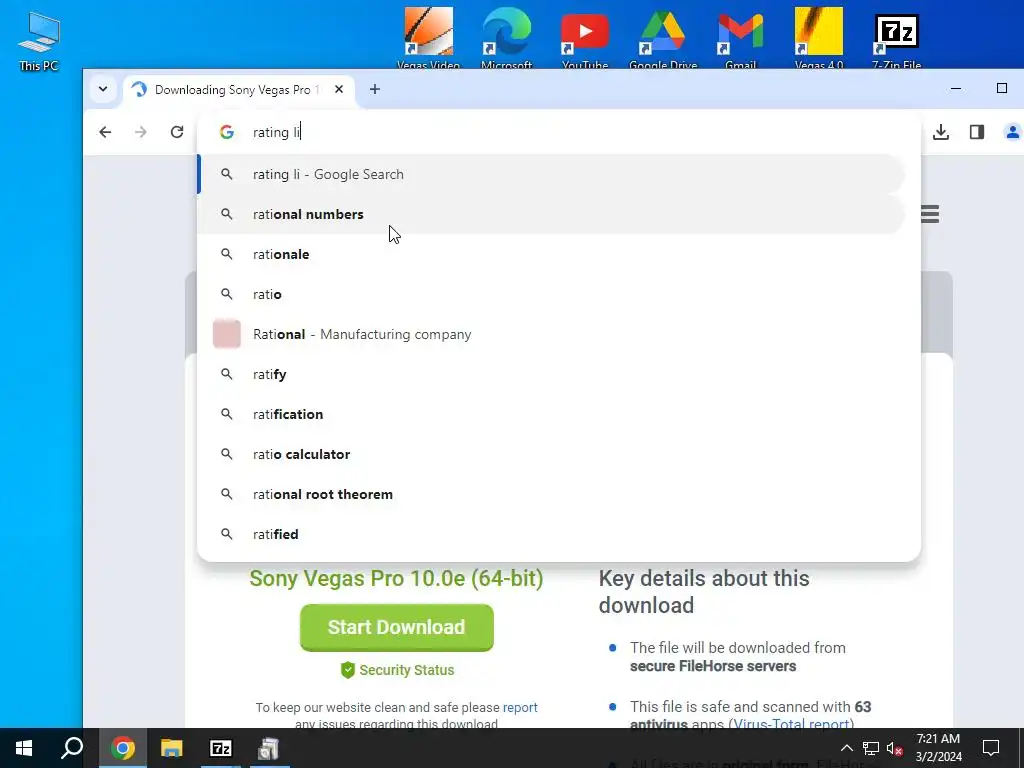Image resolution: width=1024 pixels, height=768 pixels.
Task: Choose the 'ratified' suggestion
Action: pos(552,534)
